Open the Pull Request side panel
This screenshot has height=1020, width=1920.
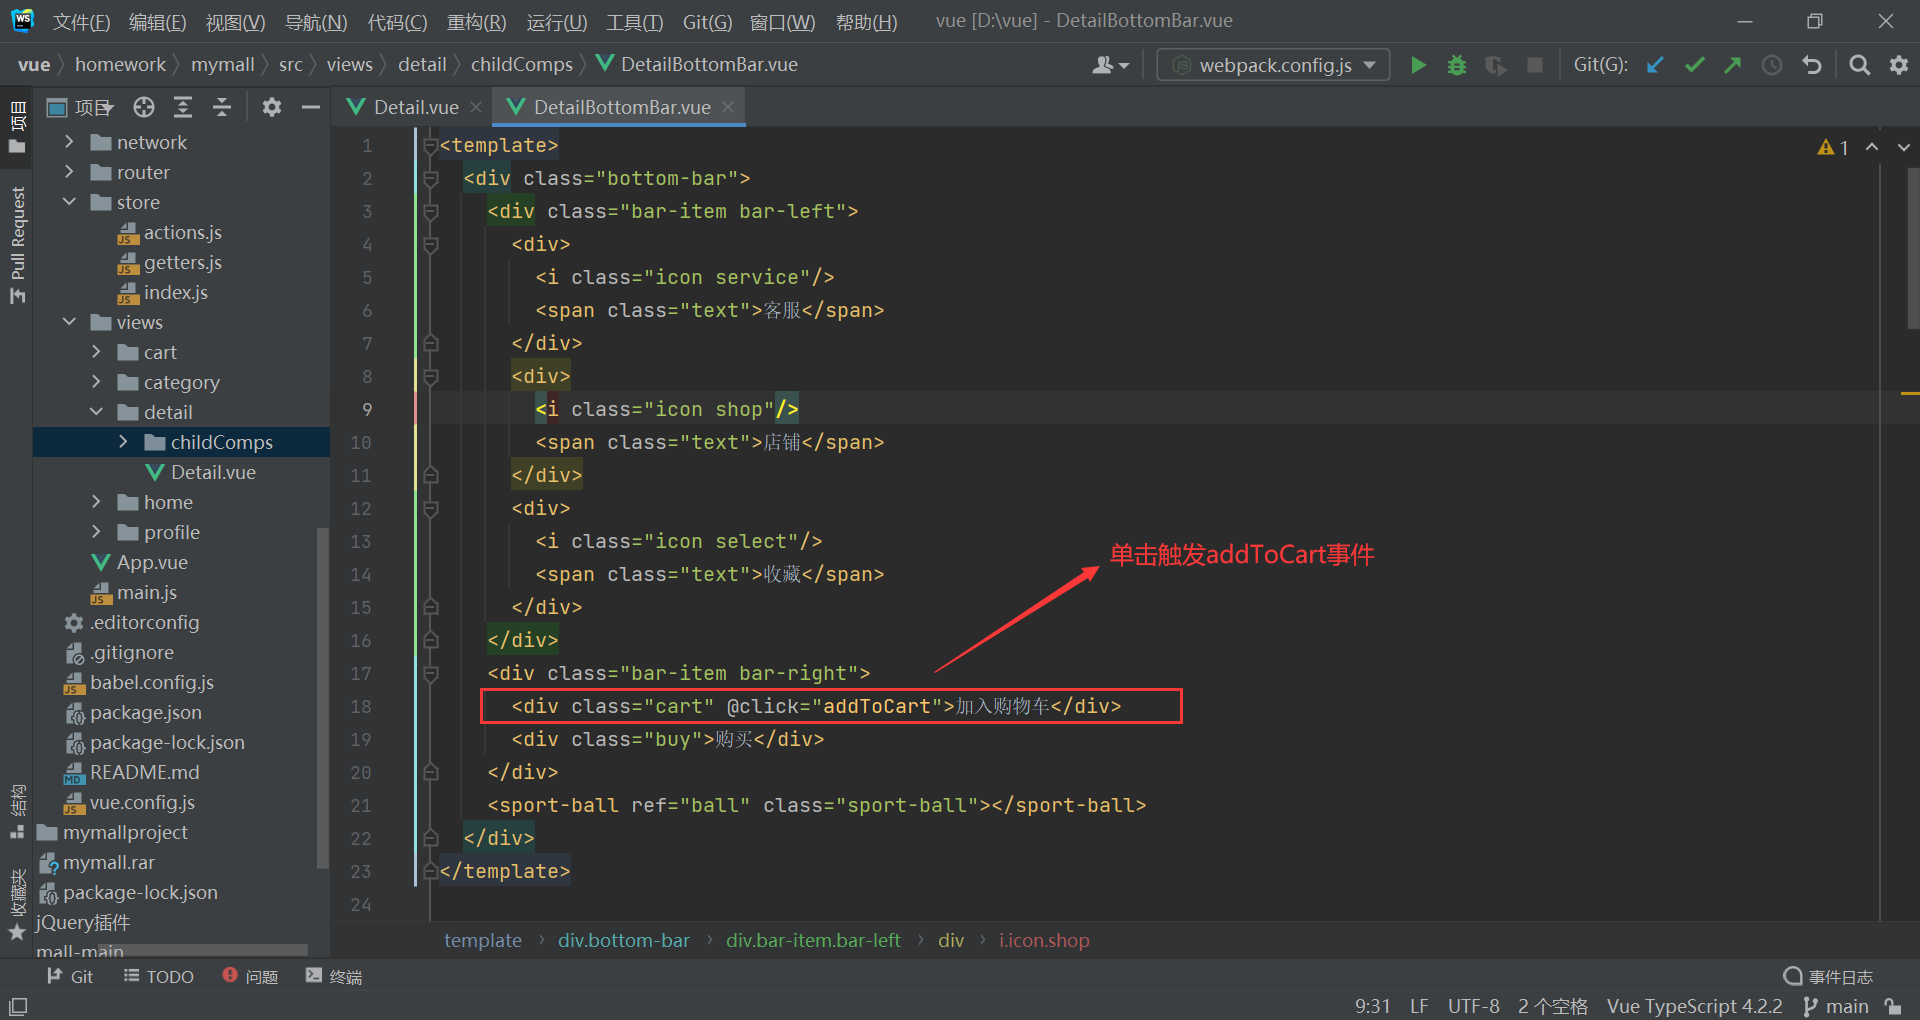pyautogui.click(x=18, y=245)
